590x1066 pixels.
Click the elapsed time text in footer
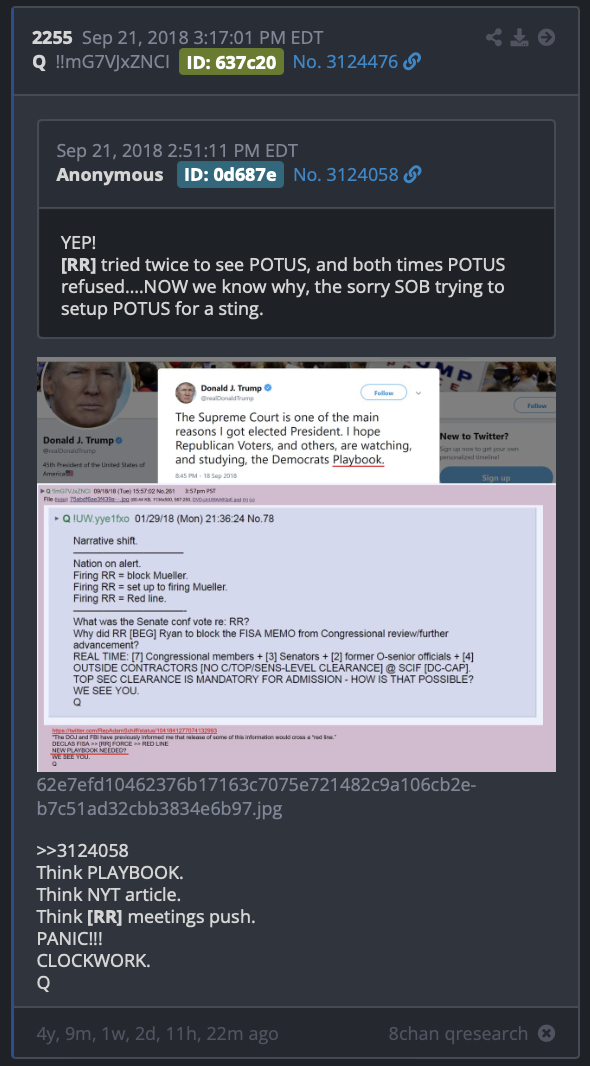pos(158,1034)
